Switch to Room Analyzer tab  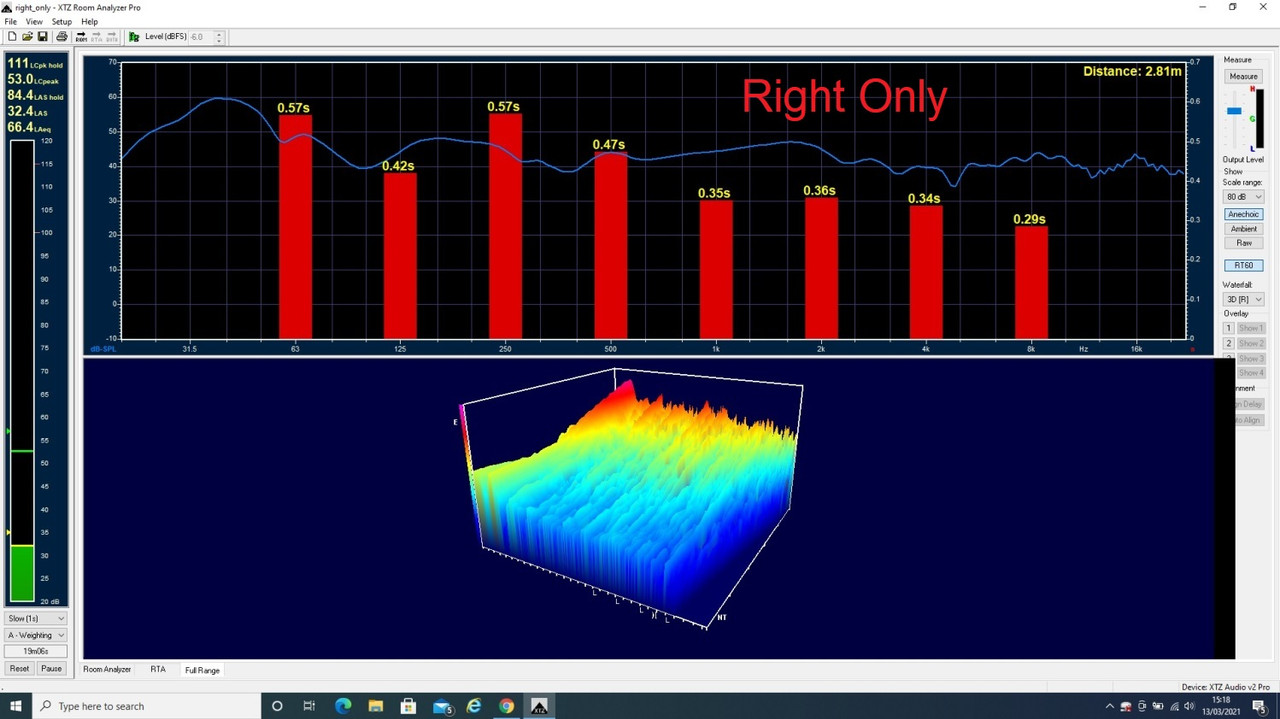pyautogui.click(x=107, y=670)
